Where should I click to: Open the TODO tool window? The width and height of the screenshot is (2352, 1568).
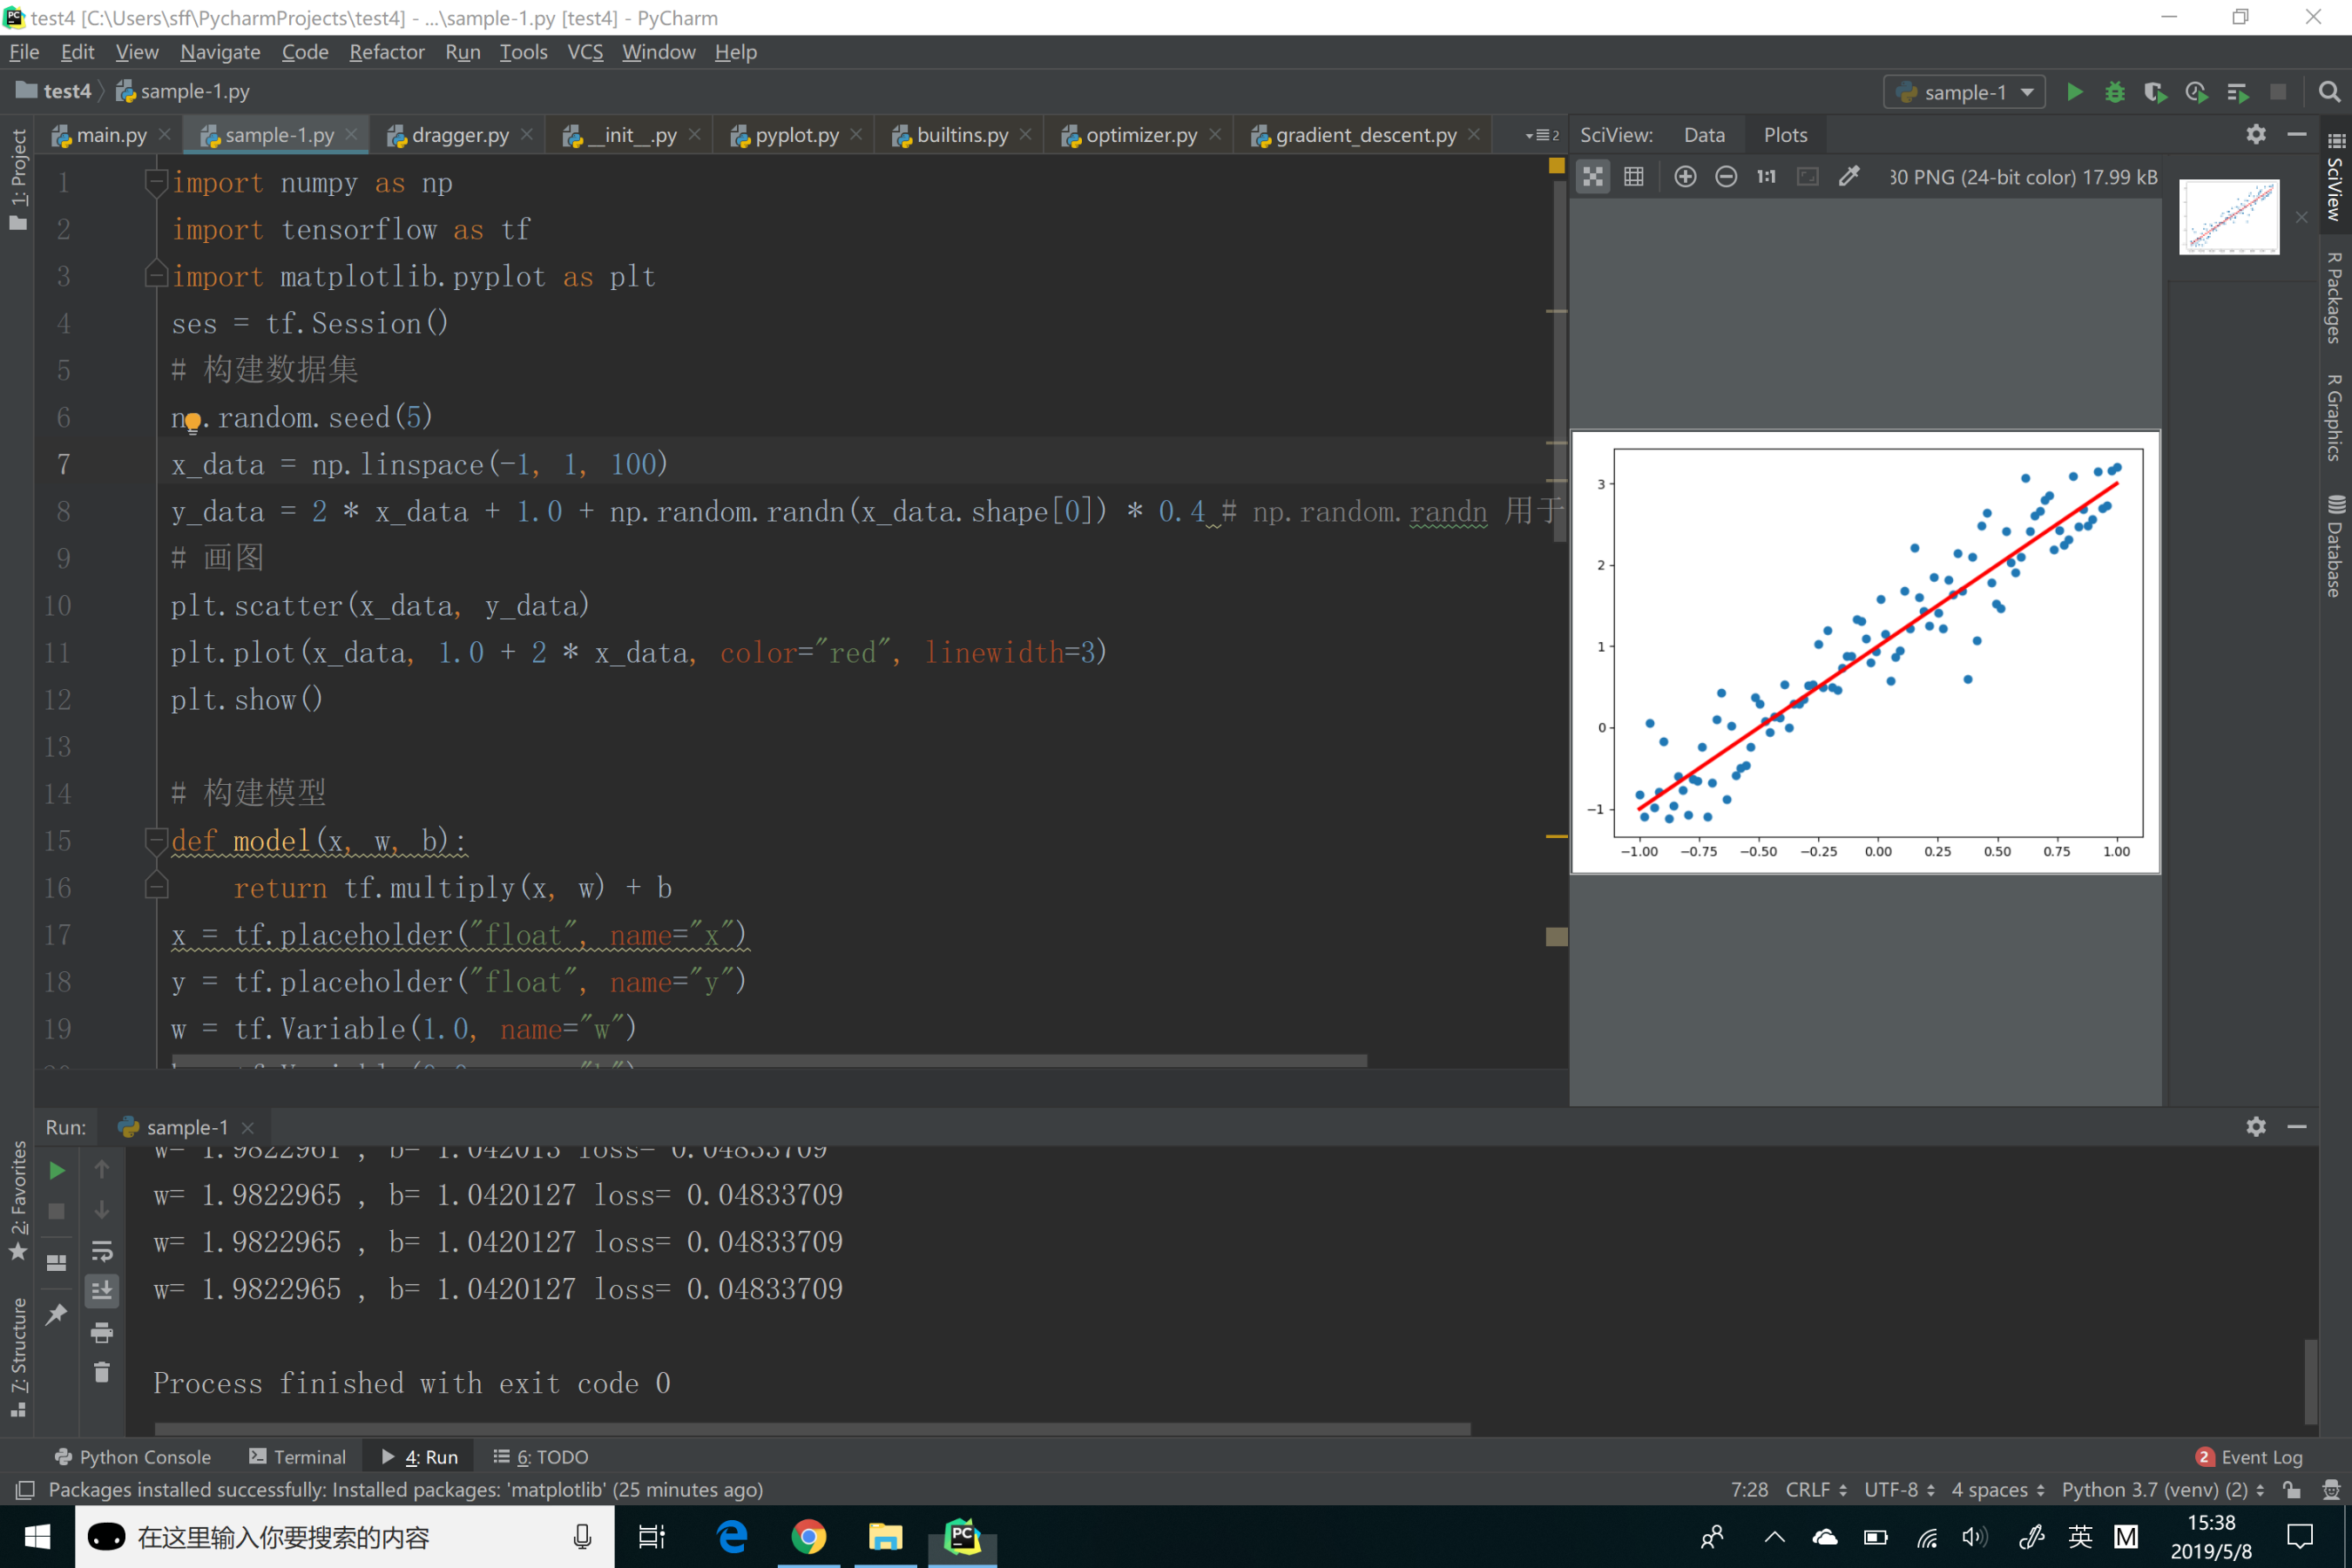pos(541,1457)
